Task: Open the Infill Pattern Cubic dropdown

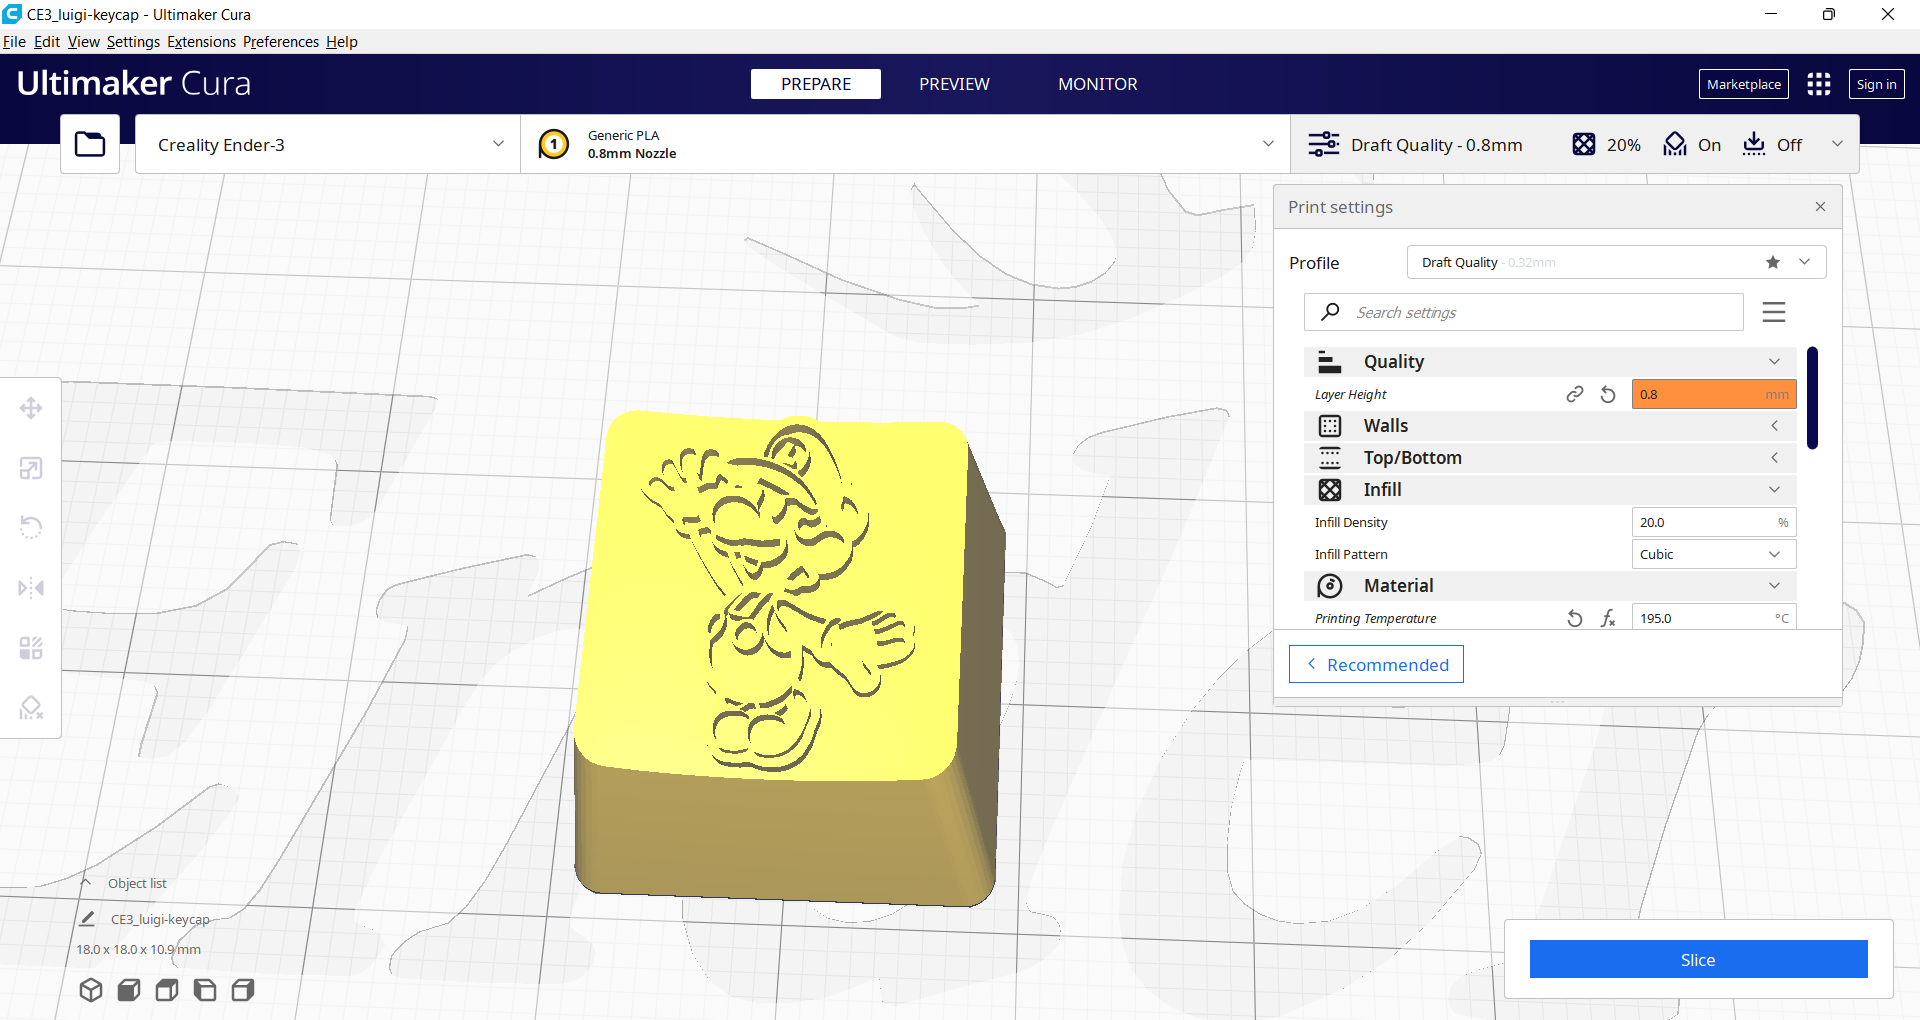Action: (x=1713, y=554)
